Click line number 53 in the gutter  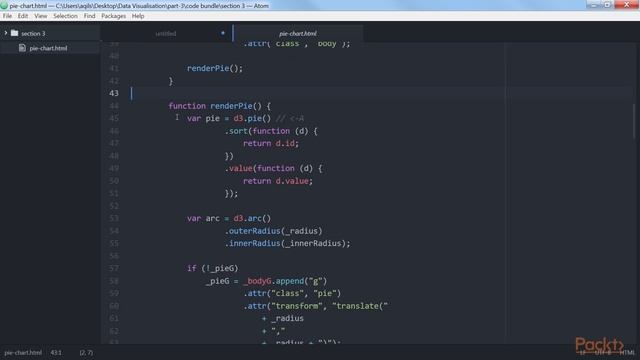click(x=113, y=218)
